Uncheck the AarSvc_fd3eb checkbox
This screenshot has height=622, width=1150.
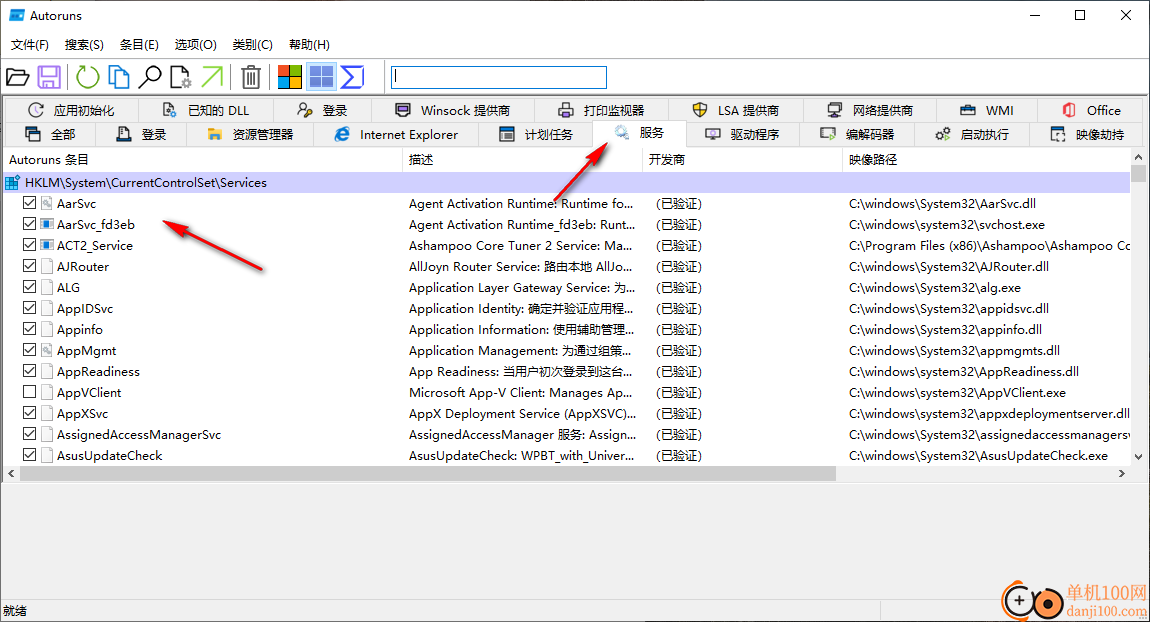(x=29, y=224)
